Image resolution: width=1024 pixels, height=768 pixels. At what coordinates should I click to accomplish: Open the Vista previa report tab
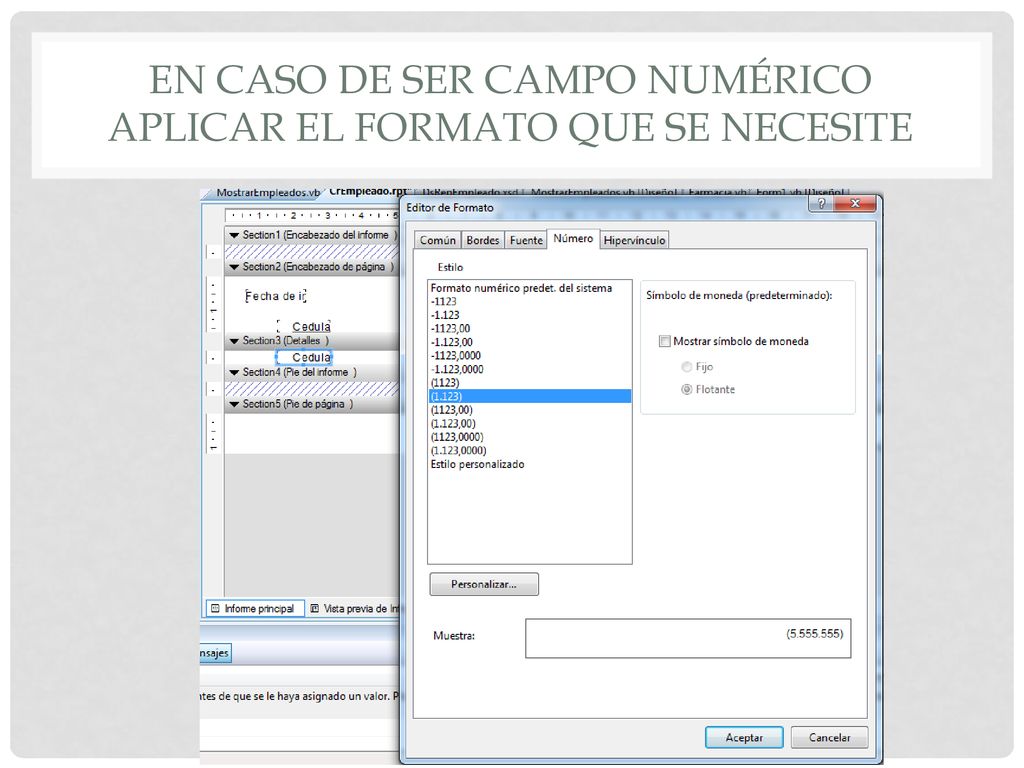356,609
